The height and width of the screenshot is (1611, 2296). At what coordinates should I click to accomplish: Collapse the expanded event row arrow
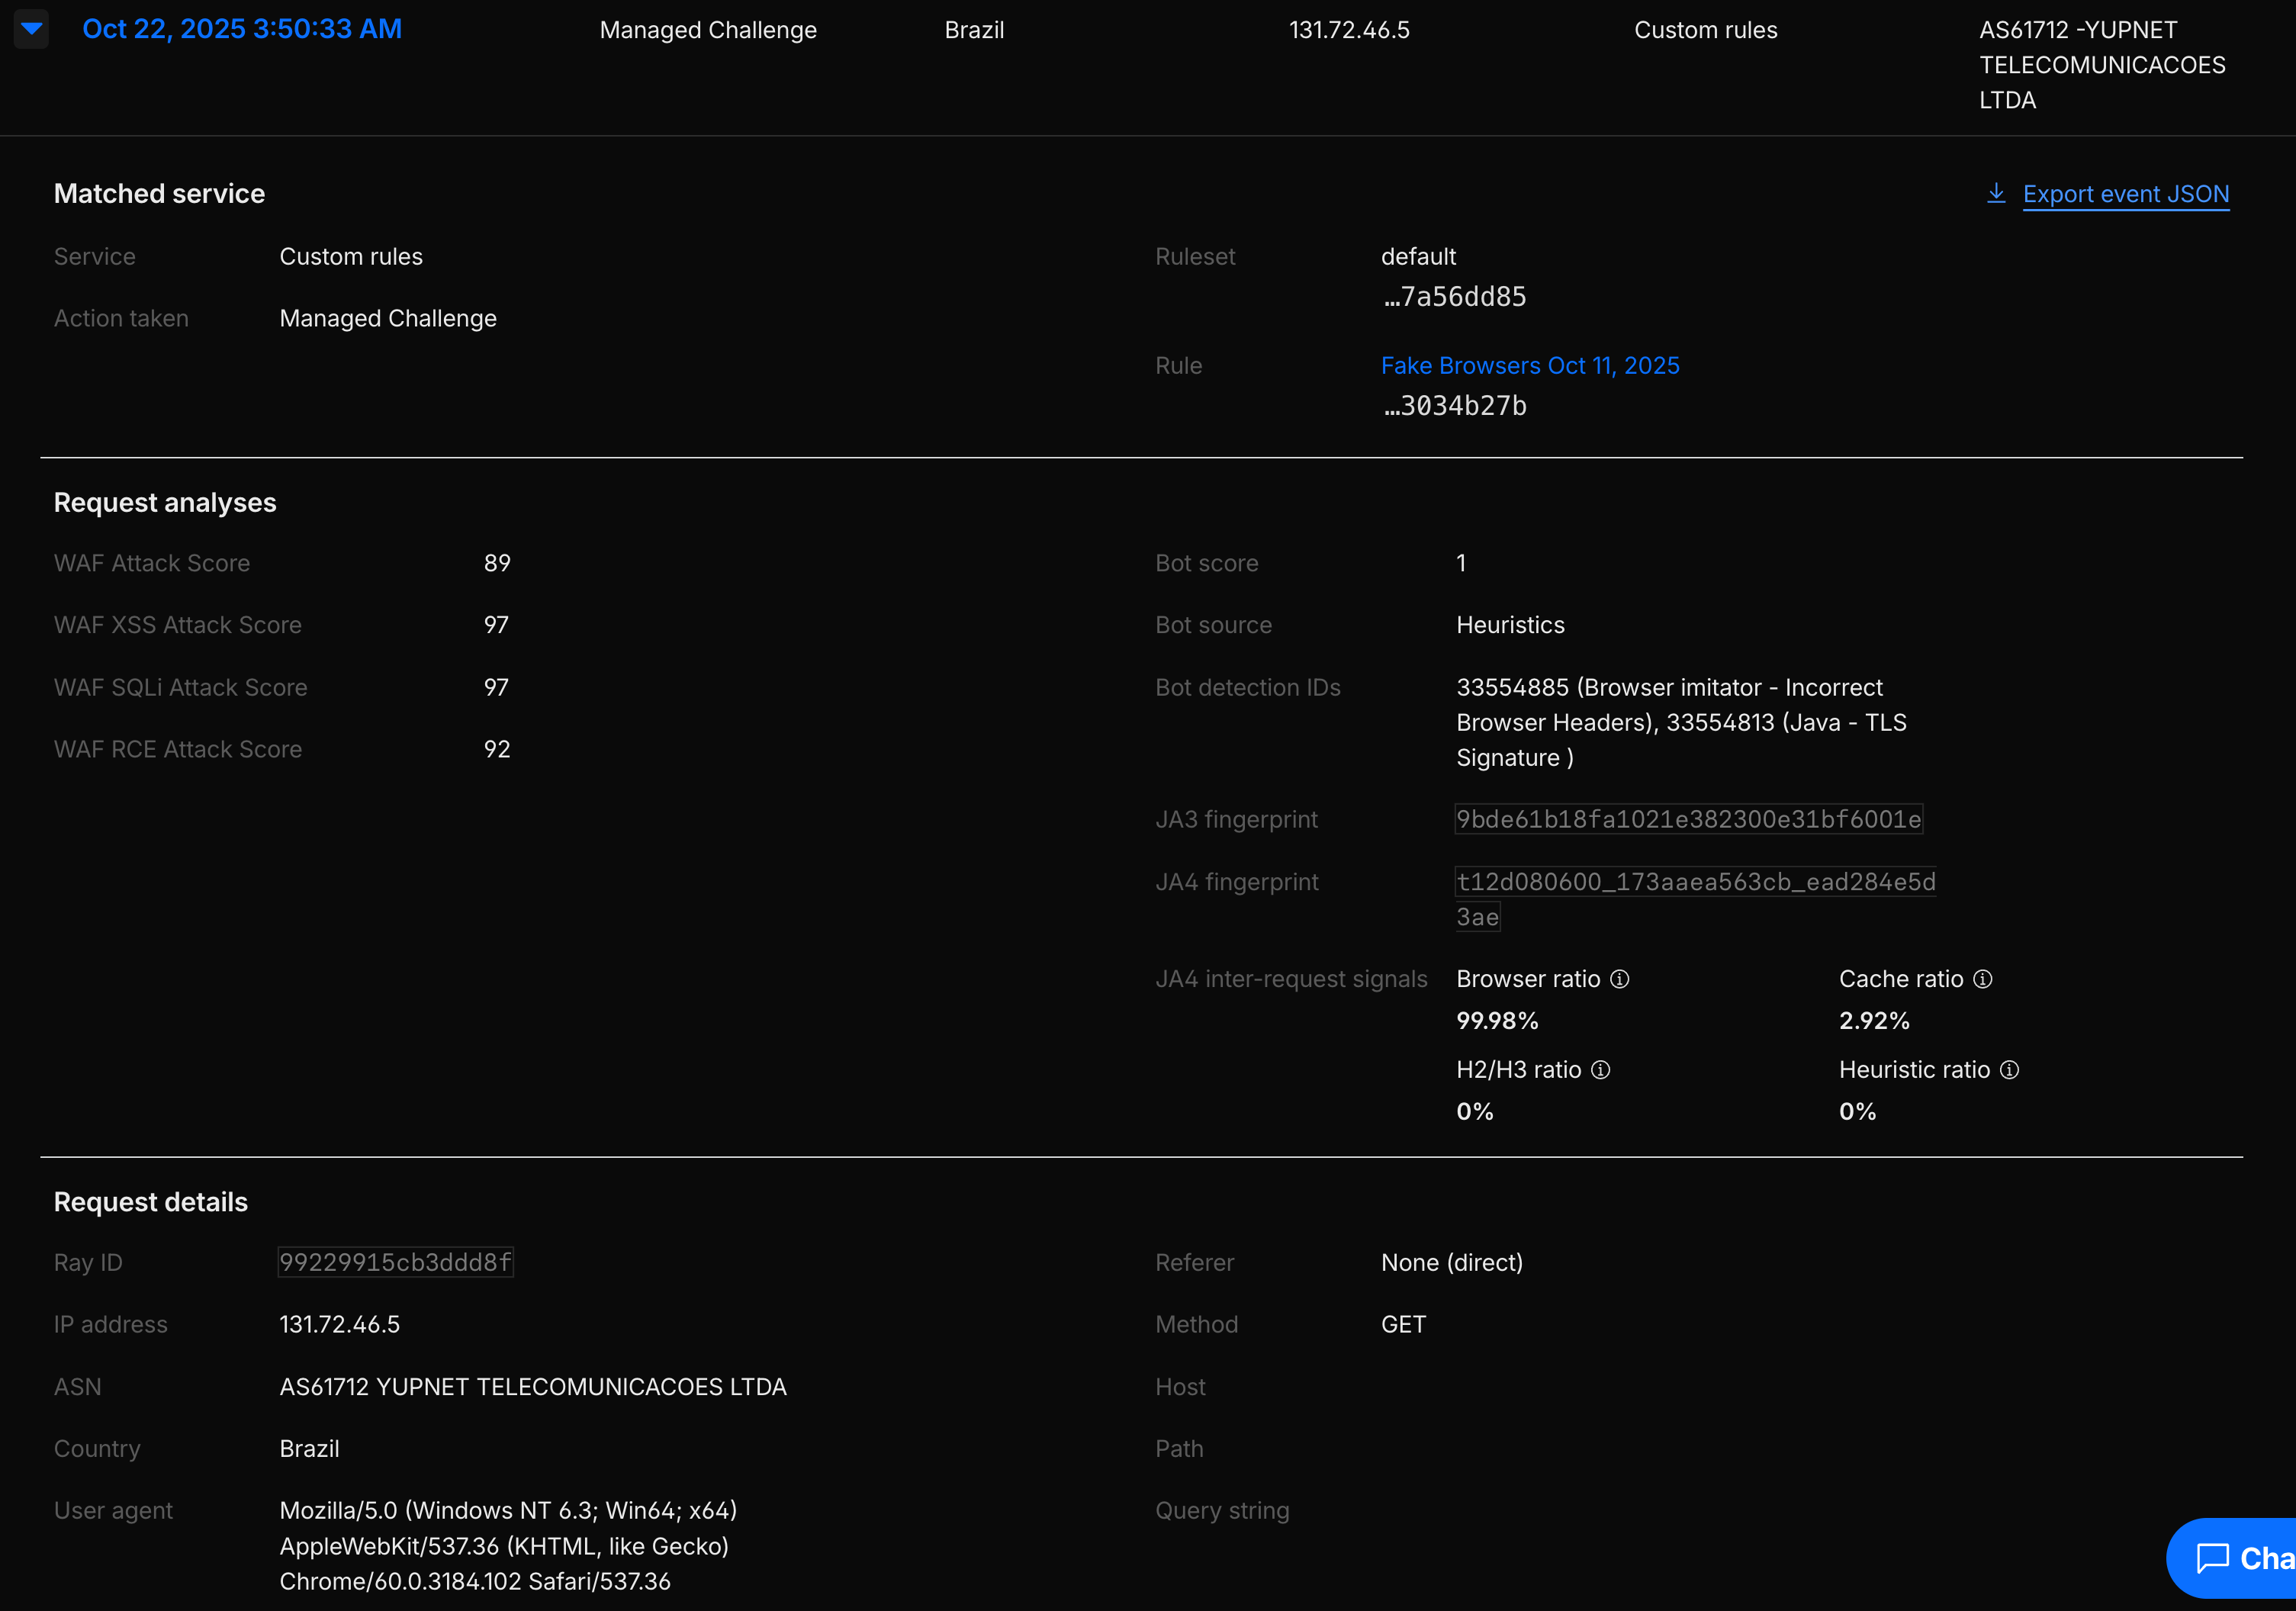(31, 28)
